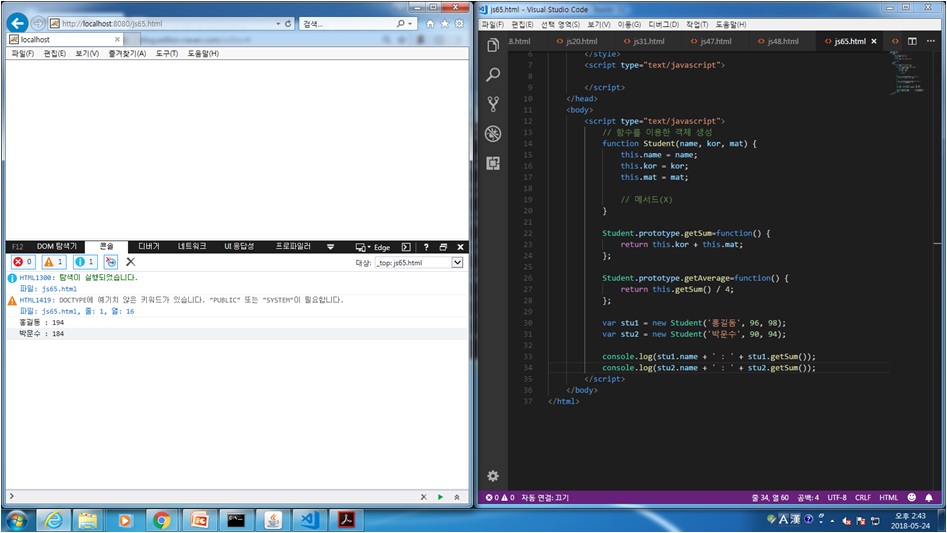947x533 pixels.
Task: Switch to F12 디버거 tab
Action: tap(149, 246)
